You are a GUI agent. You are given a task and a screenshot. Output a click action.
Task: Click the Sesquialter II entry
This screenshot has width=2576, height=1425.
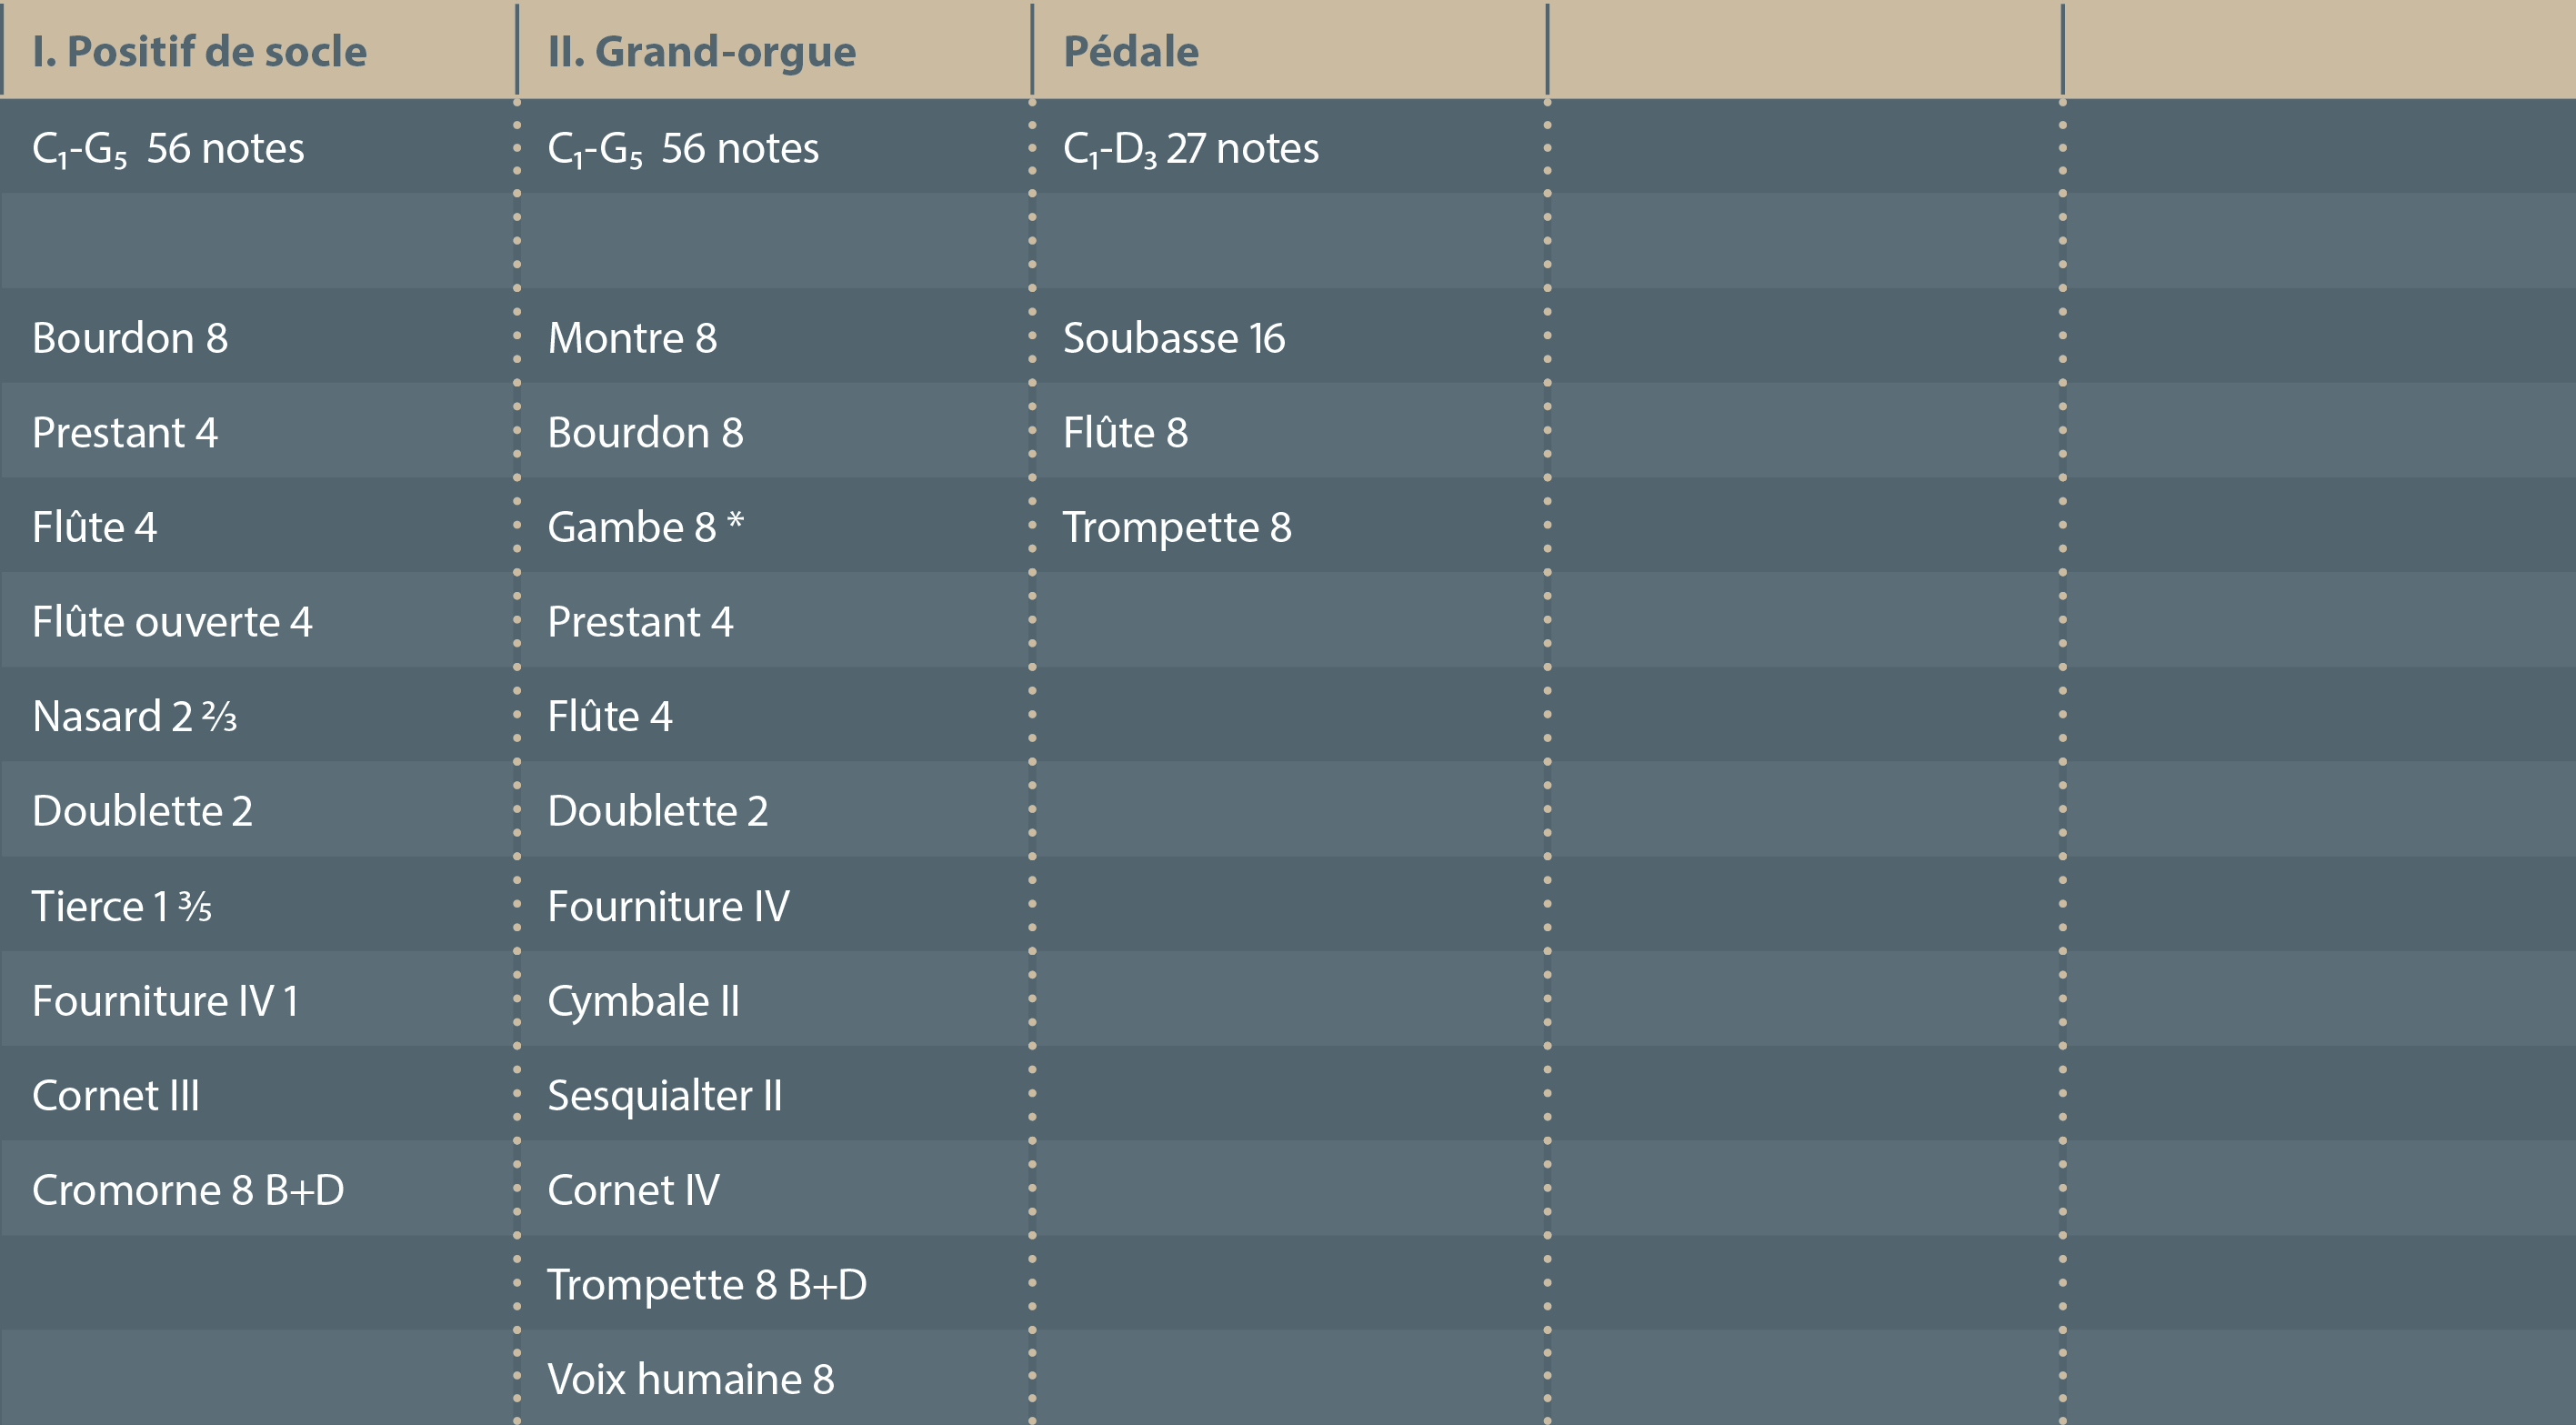tap(664, 1095)
